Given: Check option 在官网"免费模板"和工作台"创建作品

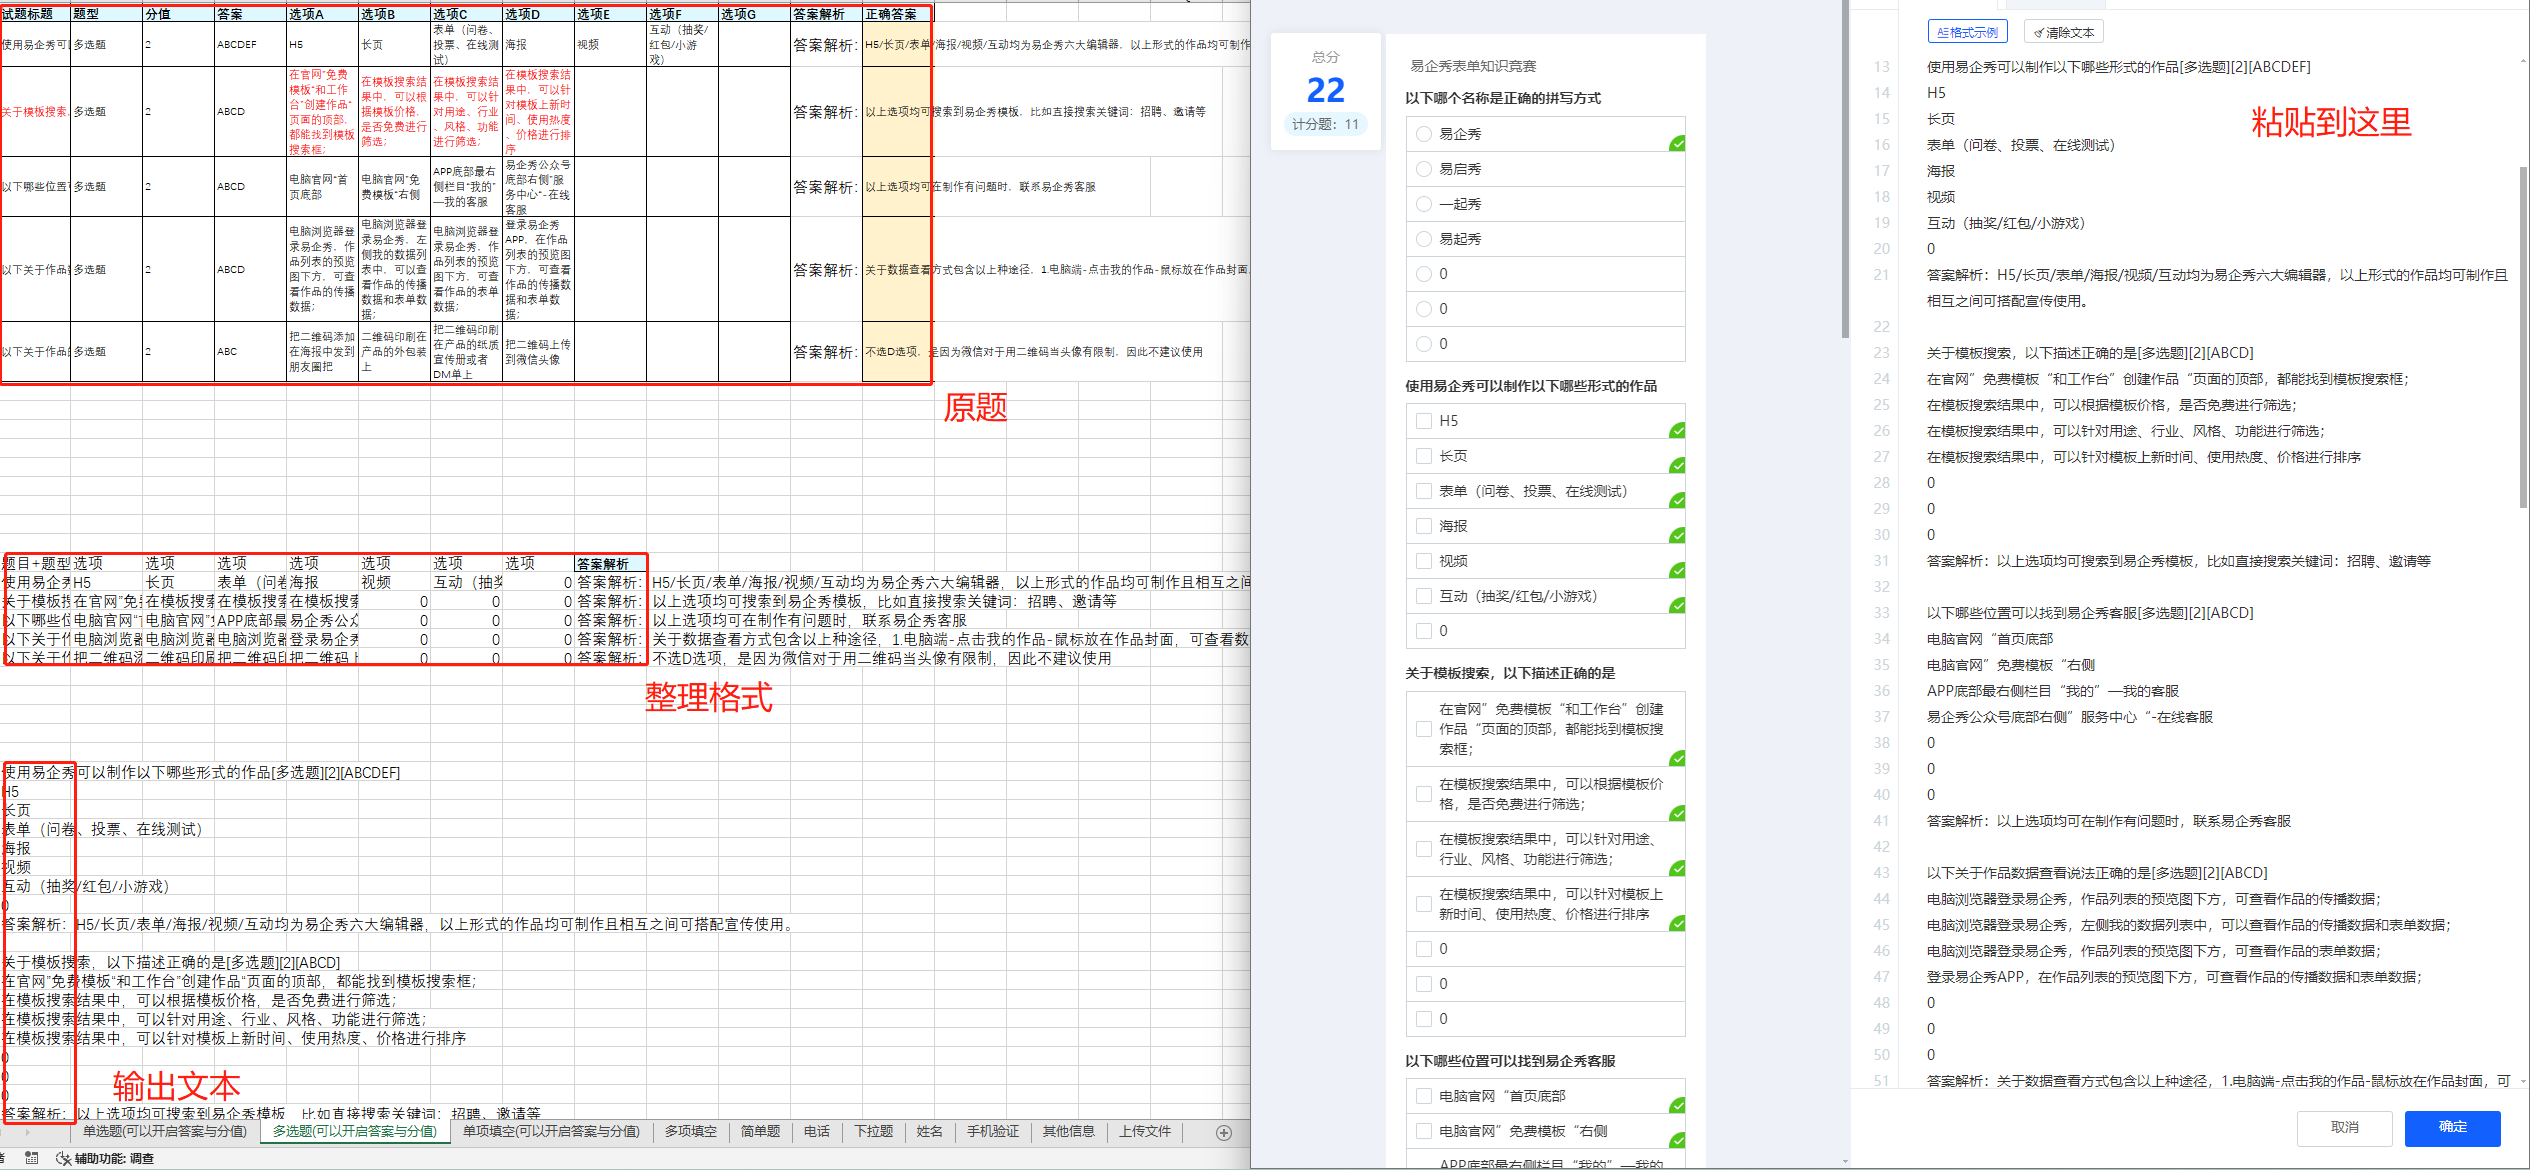Looking at the screenshot, I should 1424,729.
